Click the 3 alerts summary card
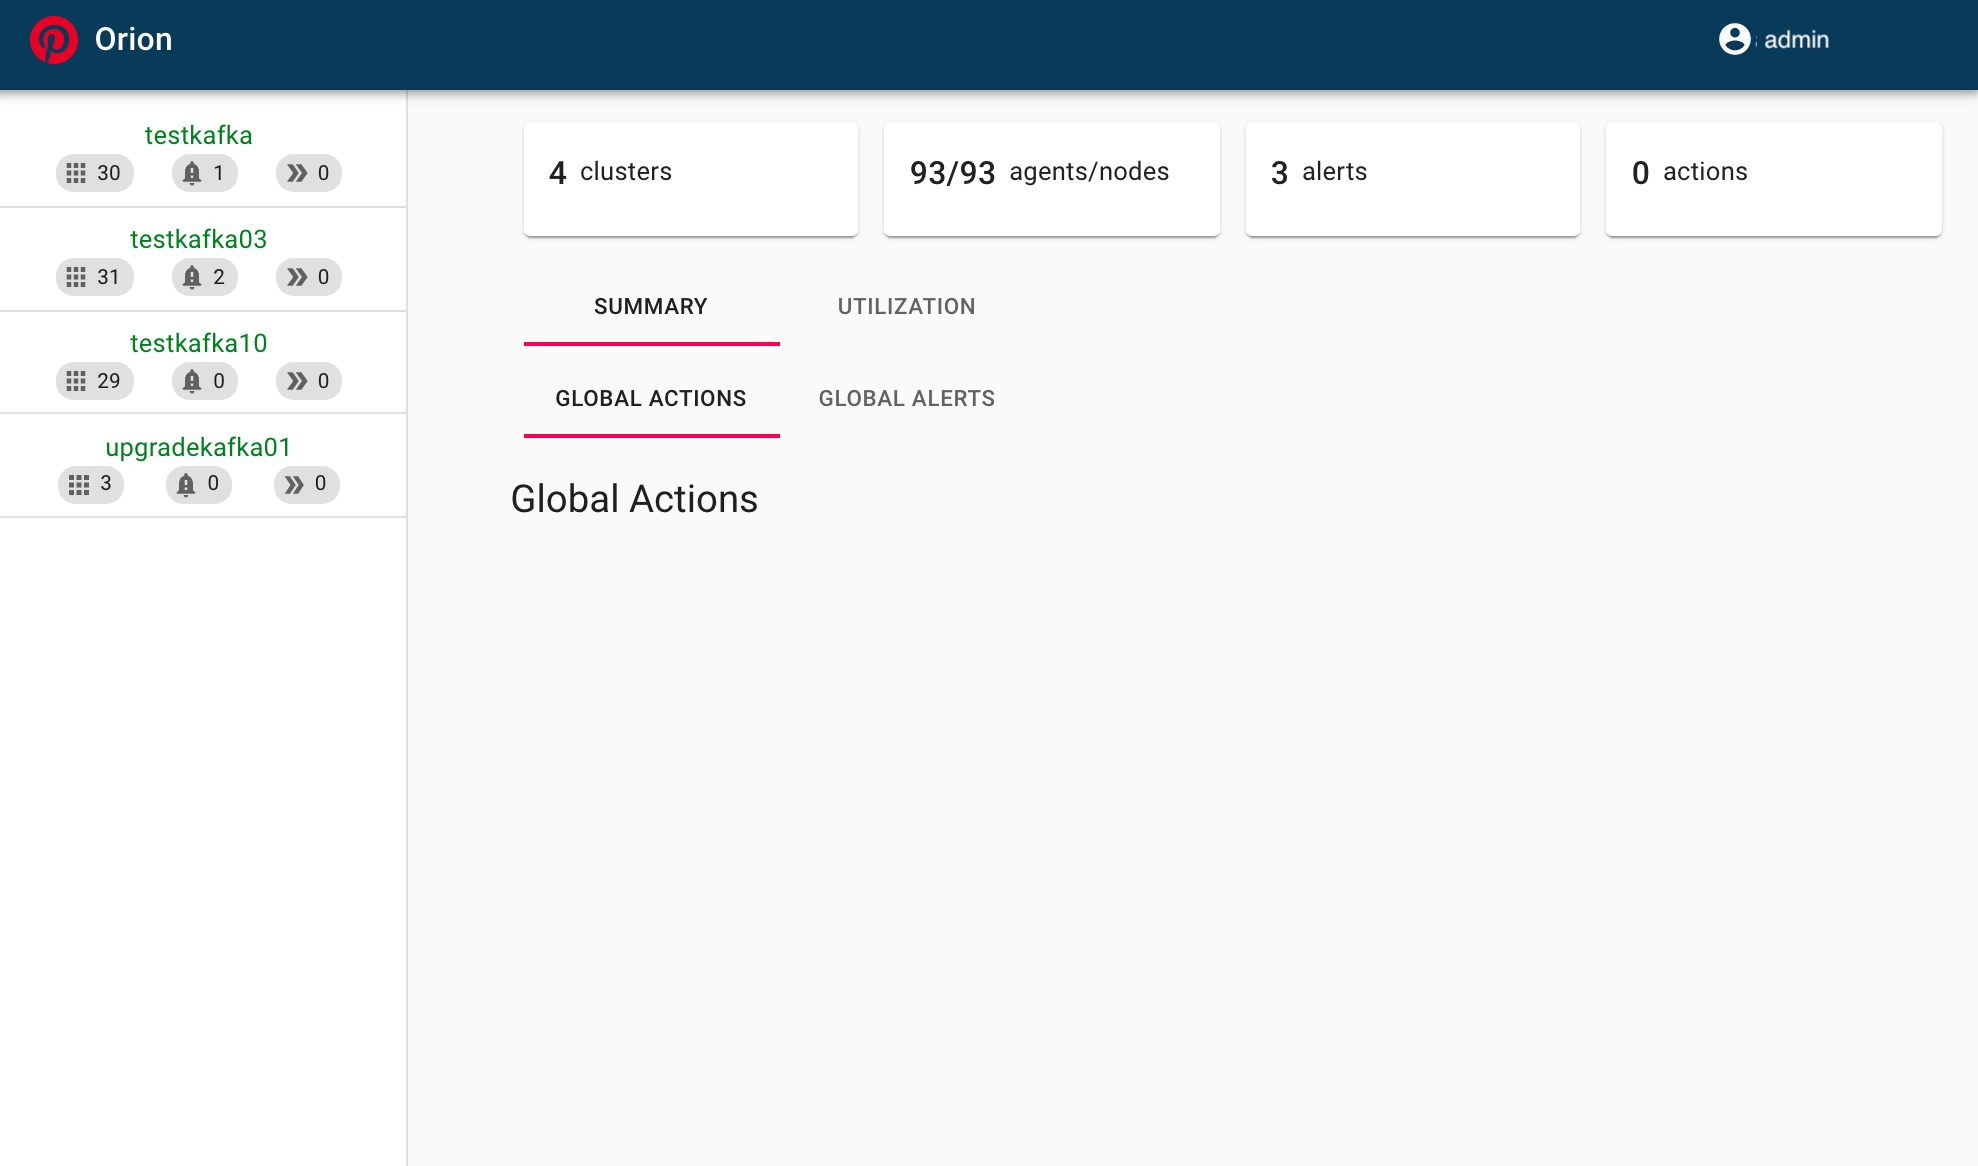 click(1413, 179)
